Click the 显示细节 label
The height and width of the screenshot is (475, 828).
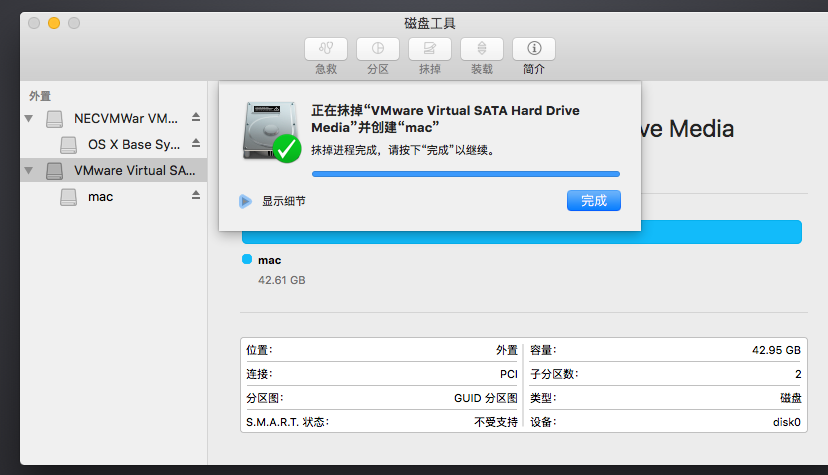tap(284, 201)
